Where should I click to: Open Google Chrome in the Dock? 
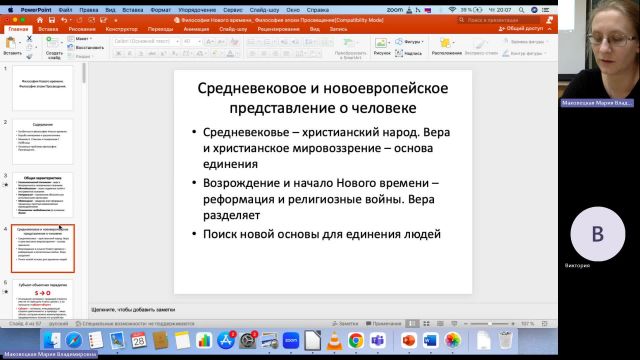356,340
